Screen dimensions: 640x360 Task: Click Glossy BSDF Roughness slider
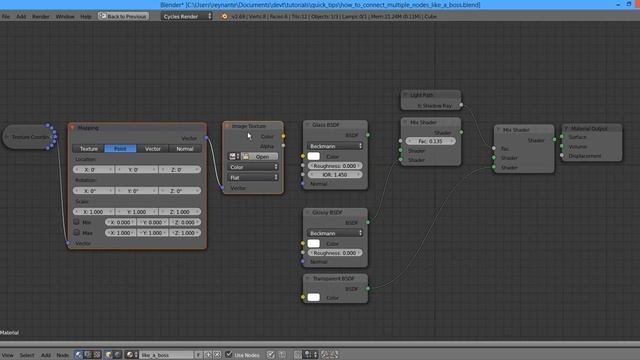point(335,253)
